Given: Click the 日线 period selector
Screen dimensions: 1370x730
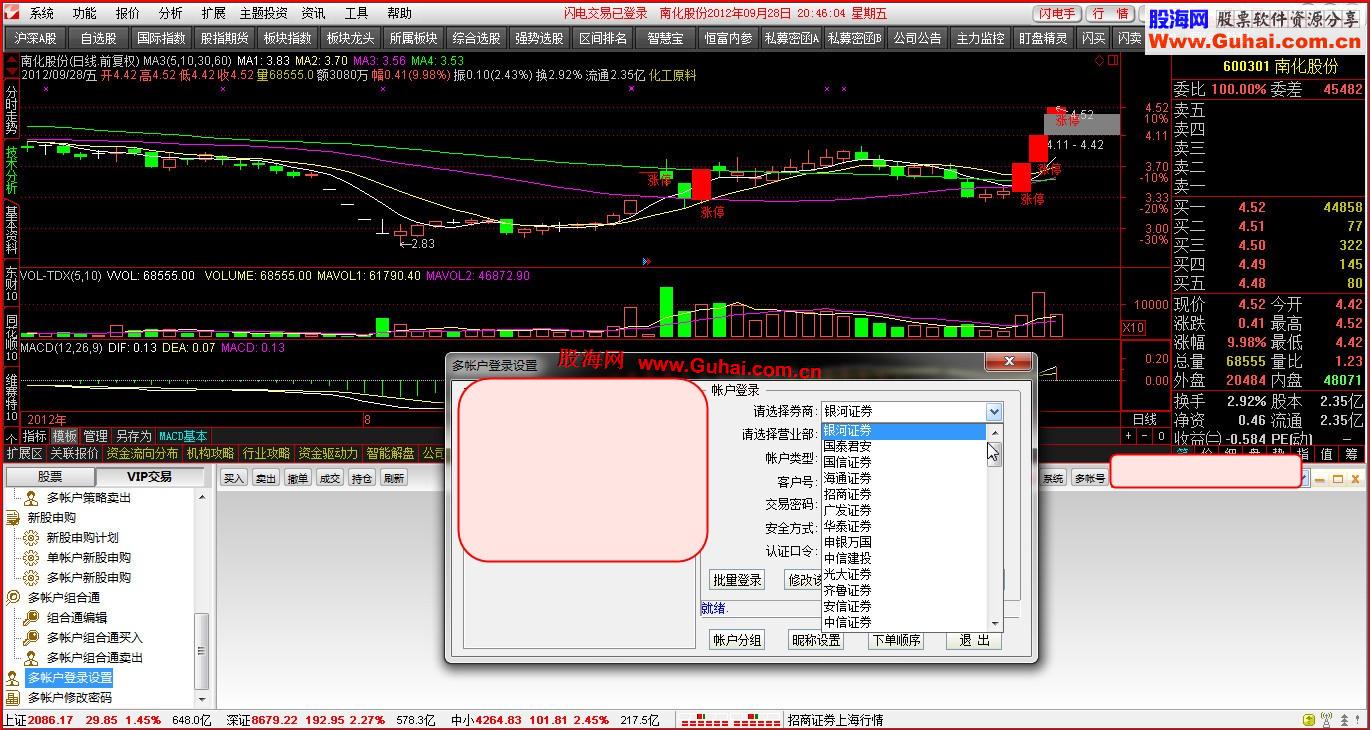Looking at the screenshot, I should (x=1144, y=419).
